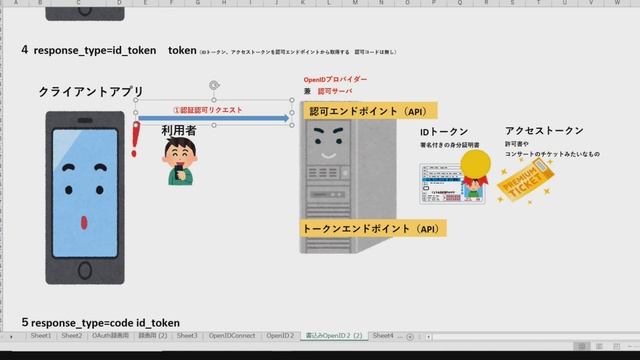Click the クライアントアプリ heading text

pos(91,91)
